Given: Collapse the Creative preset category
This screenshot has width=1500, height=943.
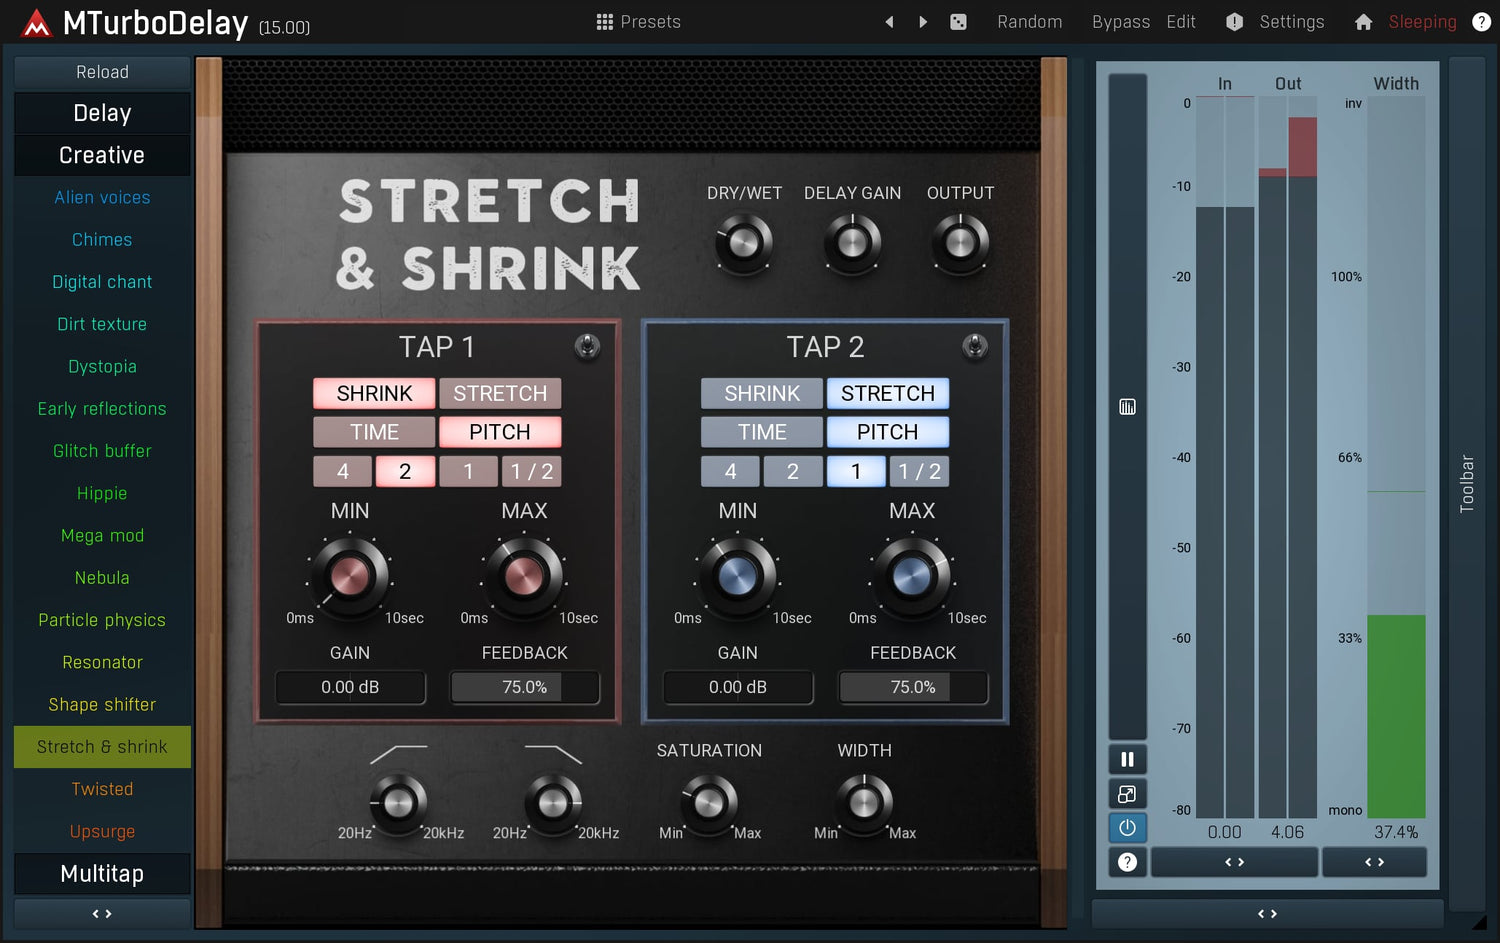Looking at the screenshot, I should pos(102,156).
